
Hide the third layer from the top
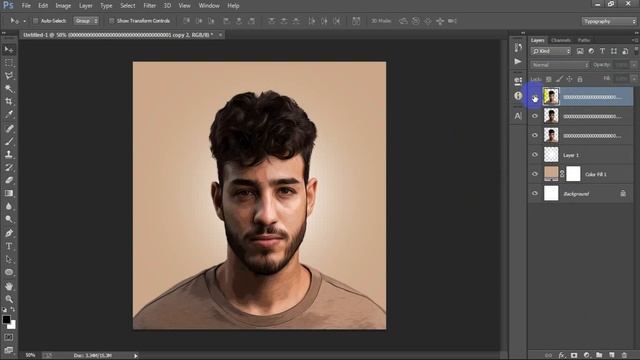coord(535,135)
